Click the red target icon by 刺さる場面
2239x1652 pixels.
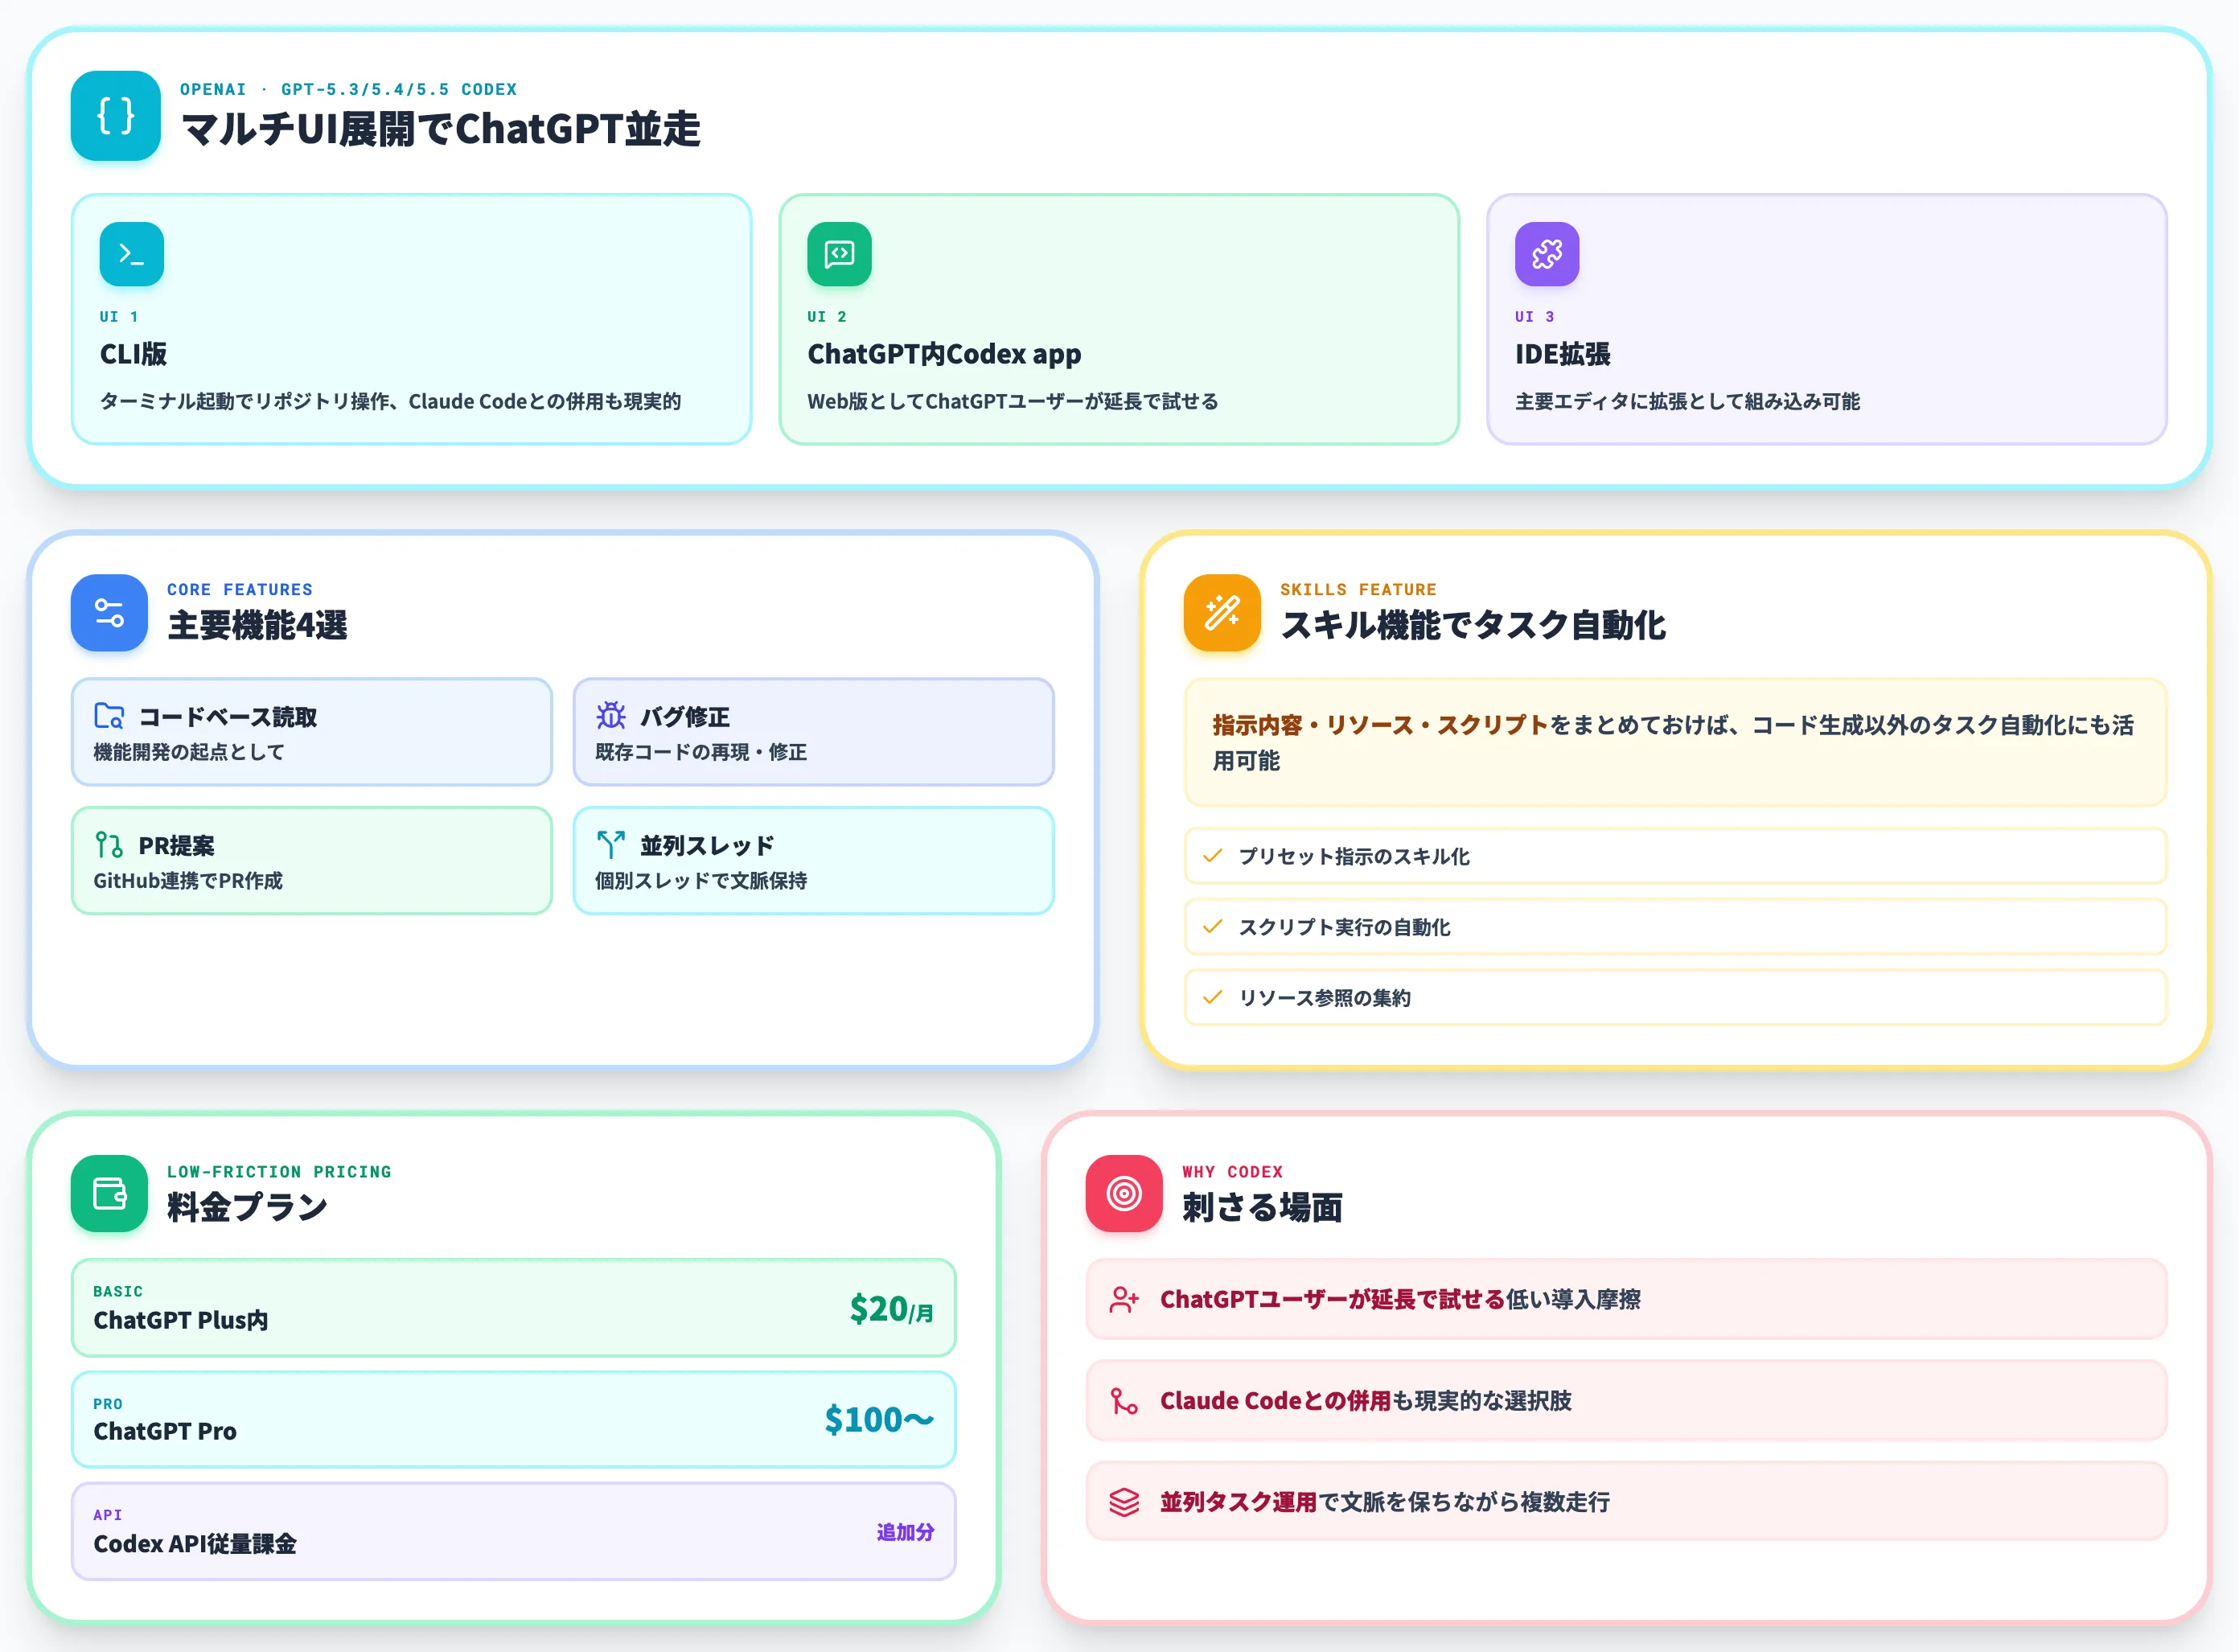pos(1124,1194)
